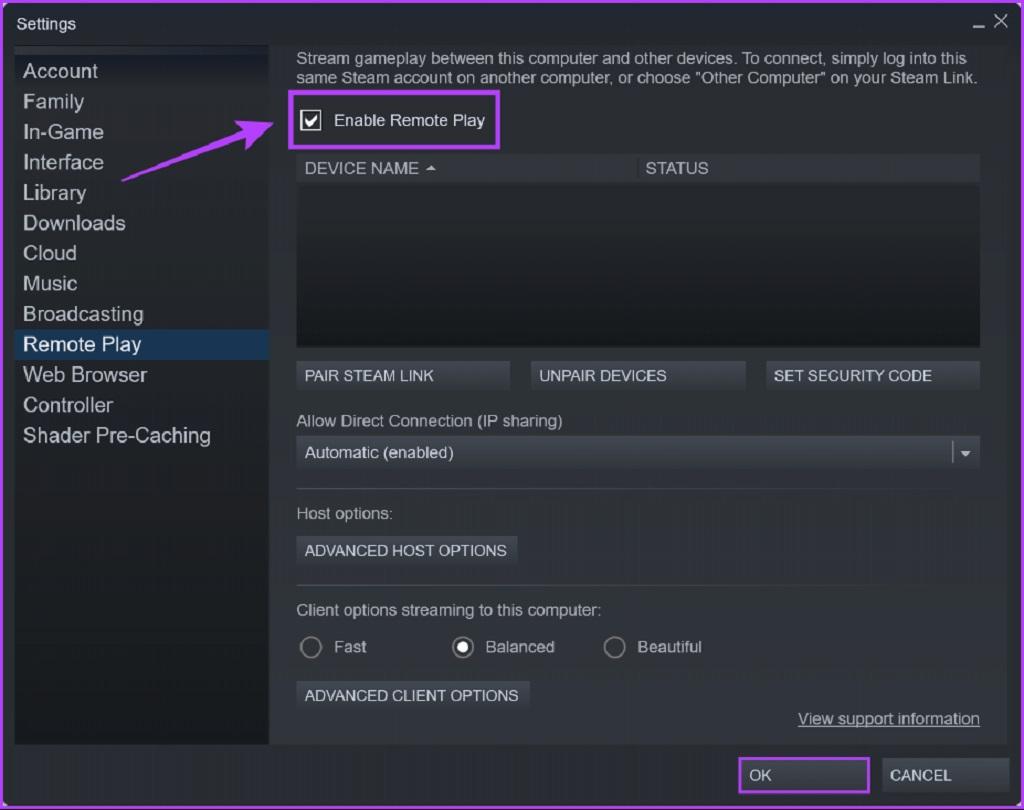The width and height of the screenshot is (1024, 810).
Task: Discard changes with the CANCEL button
Action: (x=945, y=775)
